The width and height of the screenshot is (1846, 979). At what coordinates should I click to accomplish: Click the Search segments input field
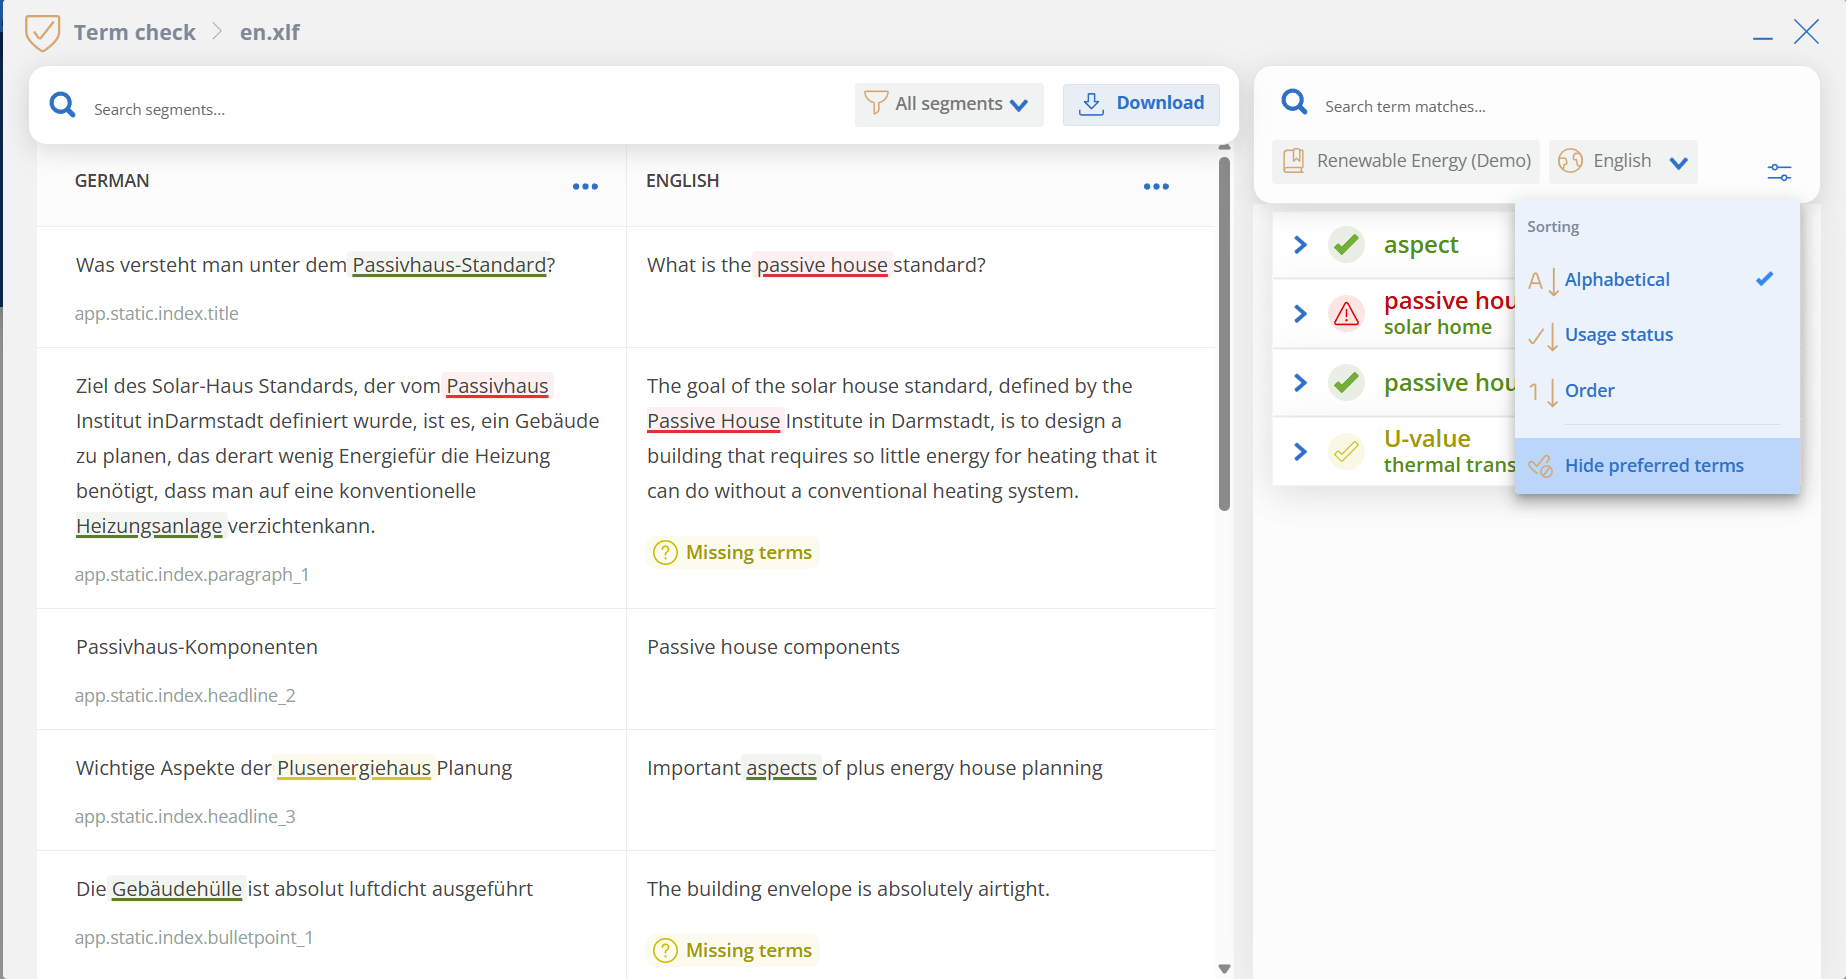pos(465,109)
